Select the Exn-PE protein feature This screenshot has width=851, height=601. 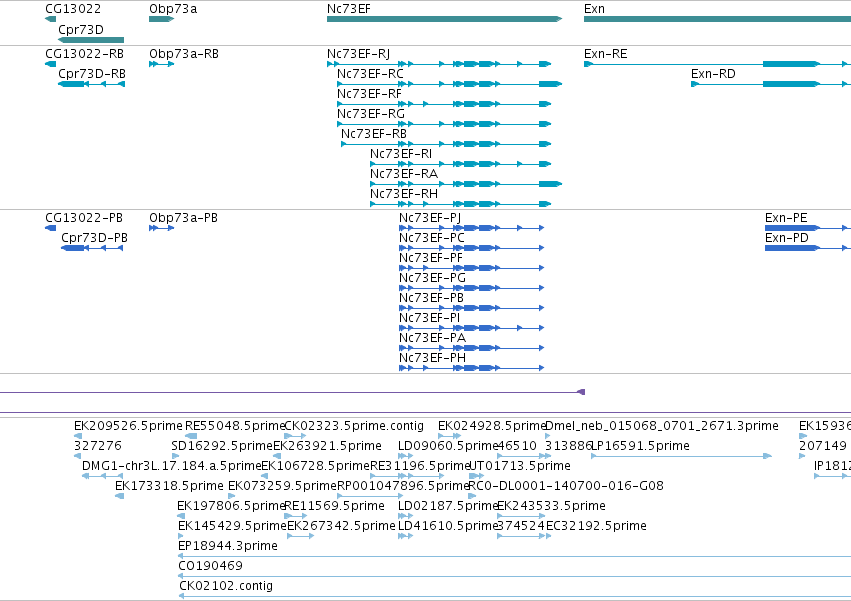(x=808, y=228)
